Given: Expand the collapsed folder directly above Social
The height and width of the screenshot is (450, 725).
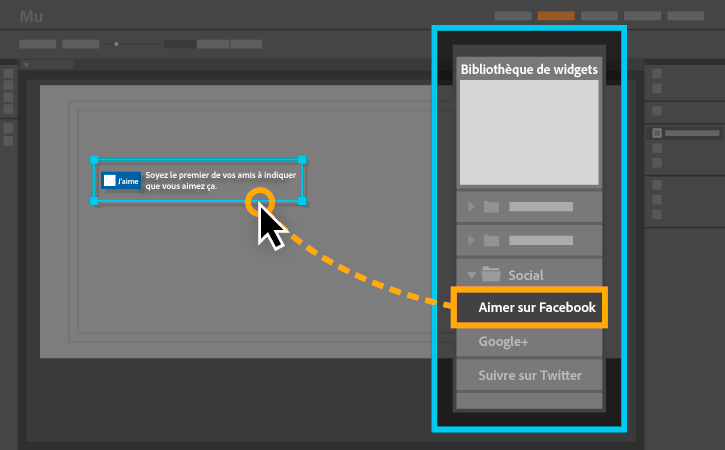Looking at the screenshot, I should point(471,240).
